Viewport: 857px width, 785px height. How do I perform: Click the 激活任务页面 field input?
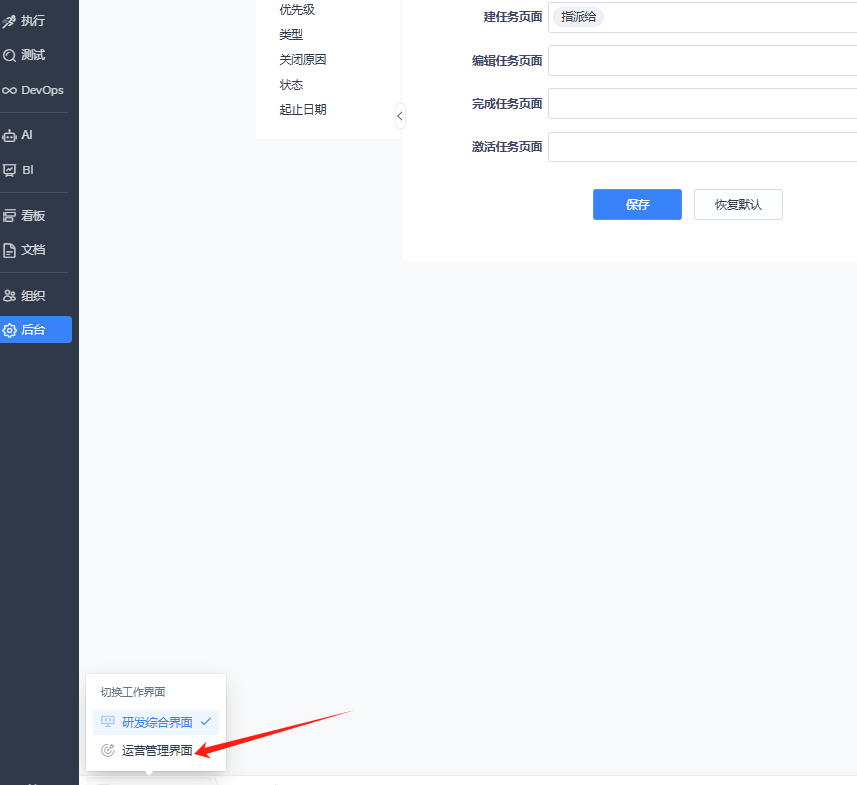tap(702, 147)
